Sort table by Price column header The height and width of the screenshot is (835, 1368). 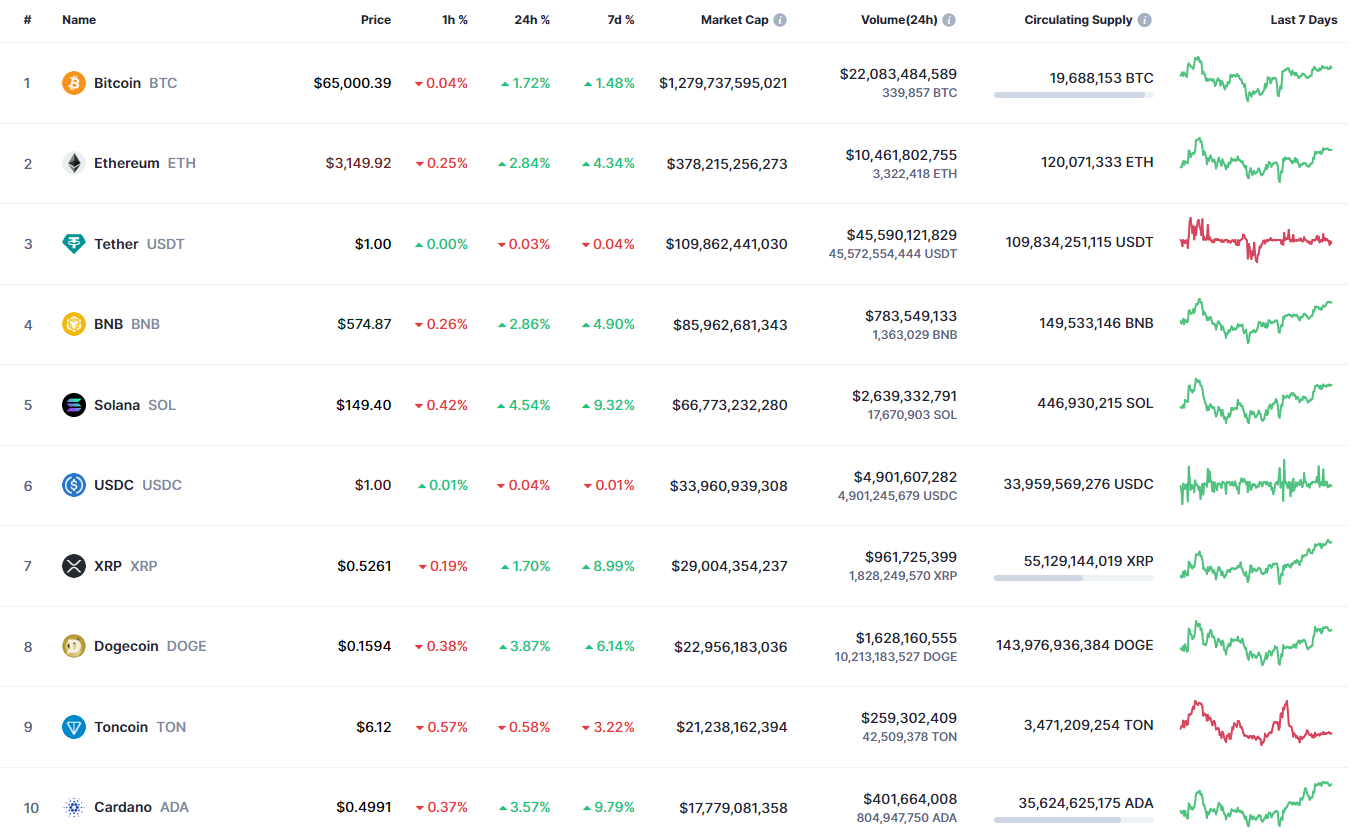tap(376, 20)
